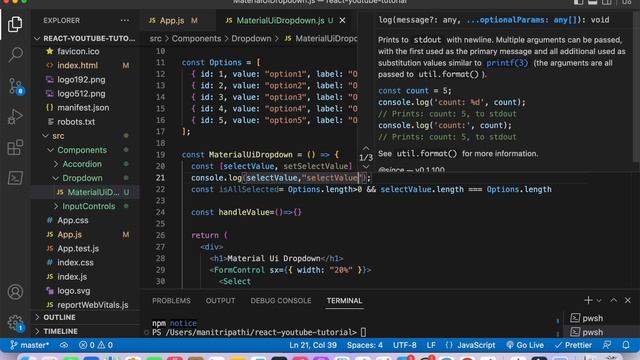Change encoding via UTF-8 status item
The height and width of the screenshot is (360, 640).
click(404, 345)
